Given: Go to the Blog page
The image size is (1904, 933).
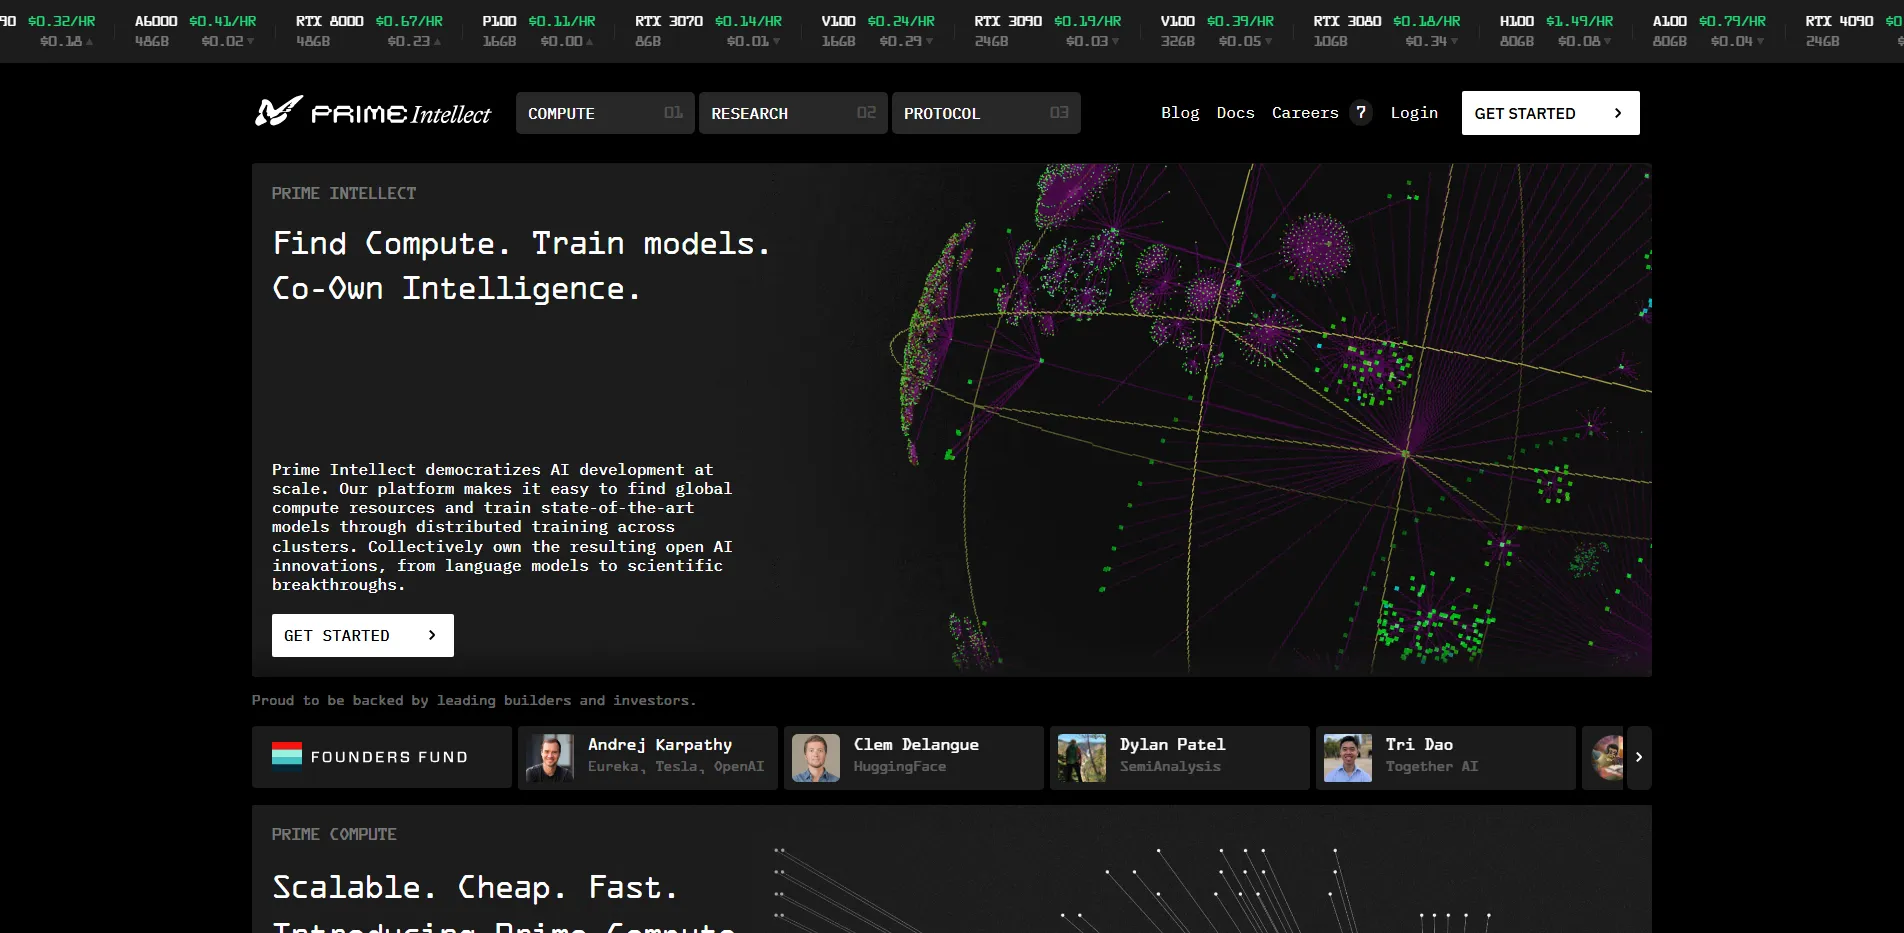Looking at the screenshot, I should 1180,113.
